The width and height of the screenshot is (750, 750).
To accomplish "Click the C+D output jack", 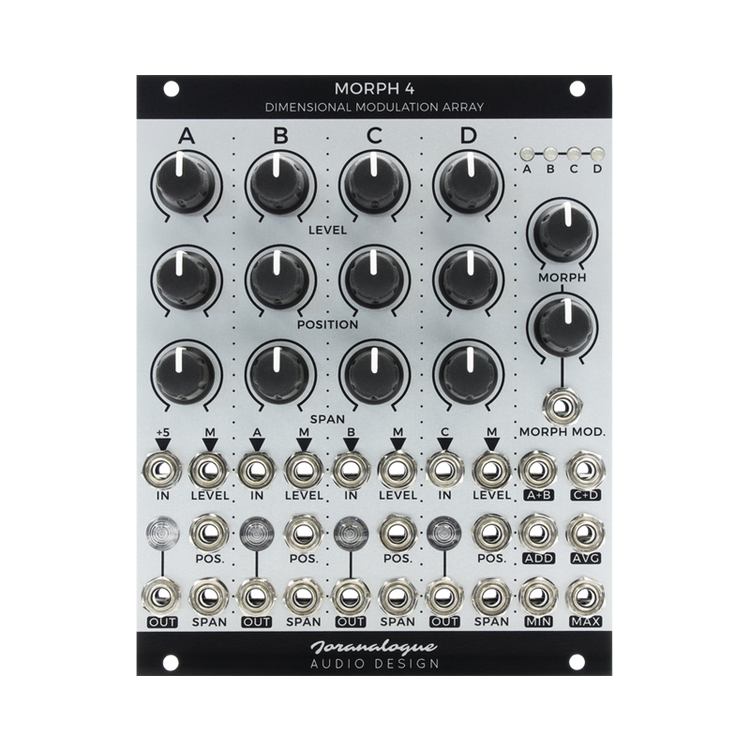I will tap(585, 470).
